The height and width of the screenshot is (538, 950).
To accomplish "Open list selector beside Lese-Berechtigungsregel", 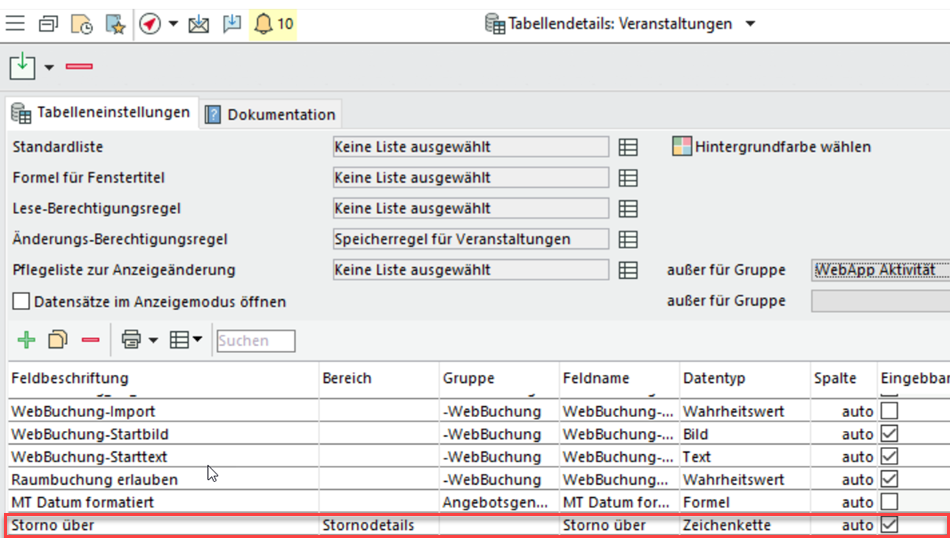I will (x=628, y=209).
